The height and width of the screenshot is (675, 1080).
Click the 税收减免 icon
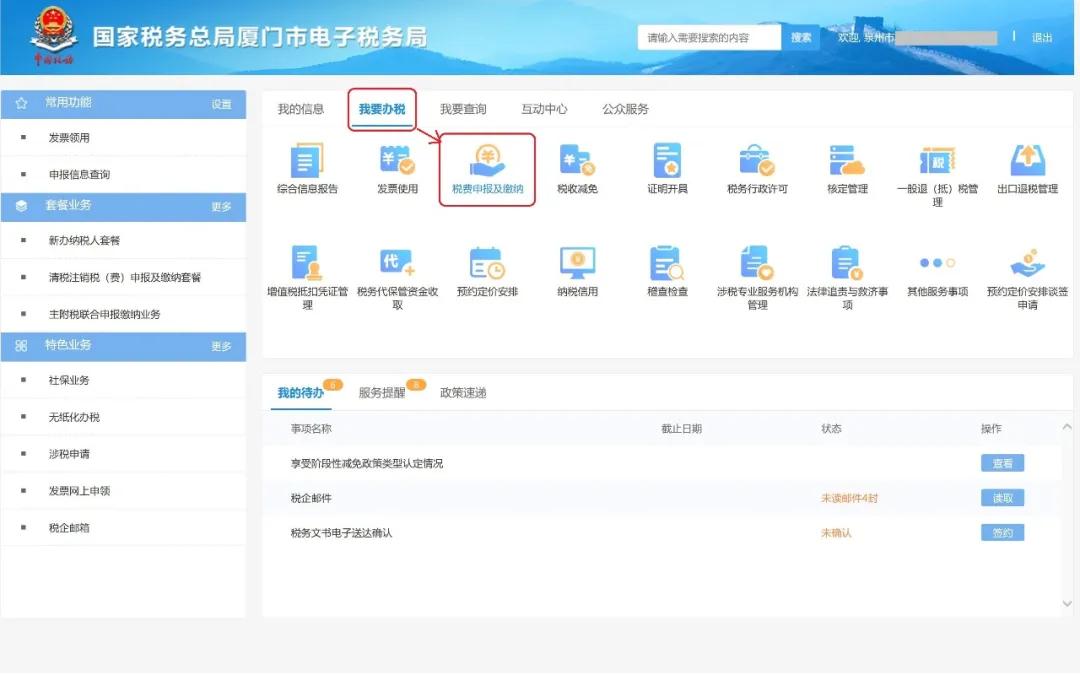pos(579,168)
